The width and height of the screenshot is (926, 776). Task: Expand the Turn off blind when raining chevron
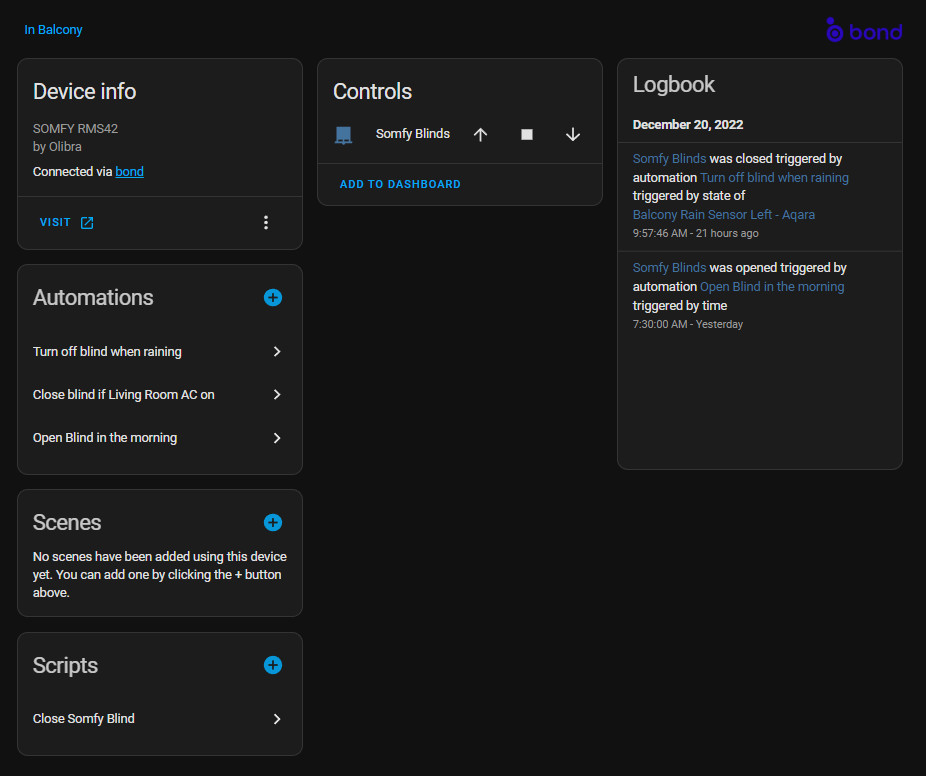[277, 352]
